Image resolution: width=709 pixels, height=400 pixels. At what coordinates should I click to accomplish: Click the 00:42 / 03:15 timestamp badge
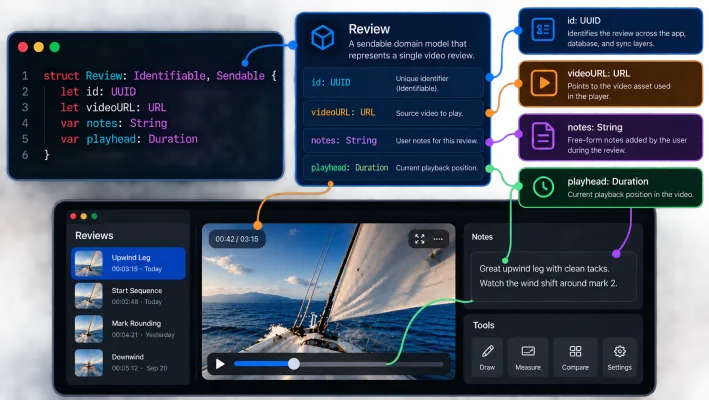(237, 239)
